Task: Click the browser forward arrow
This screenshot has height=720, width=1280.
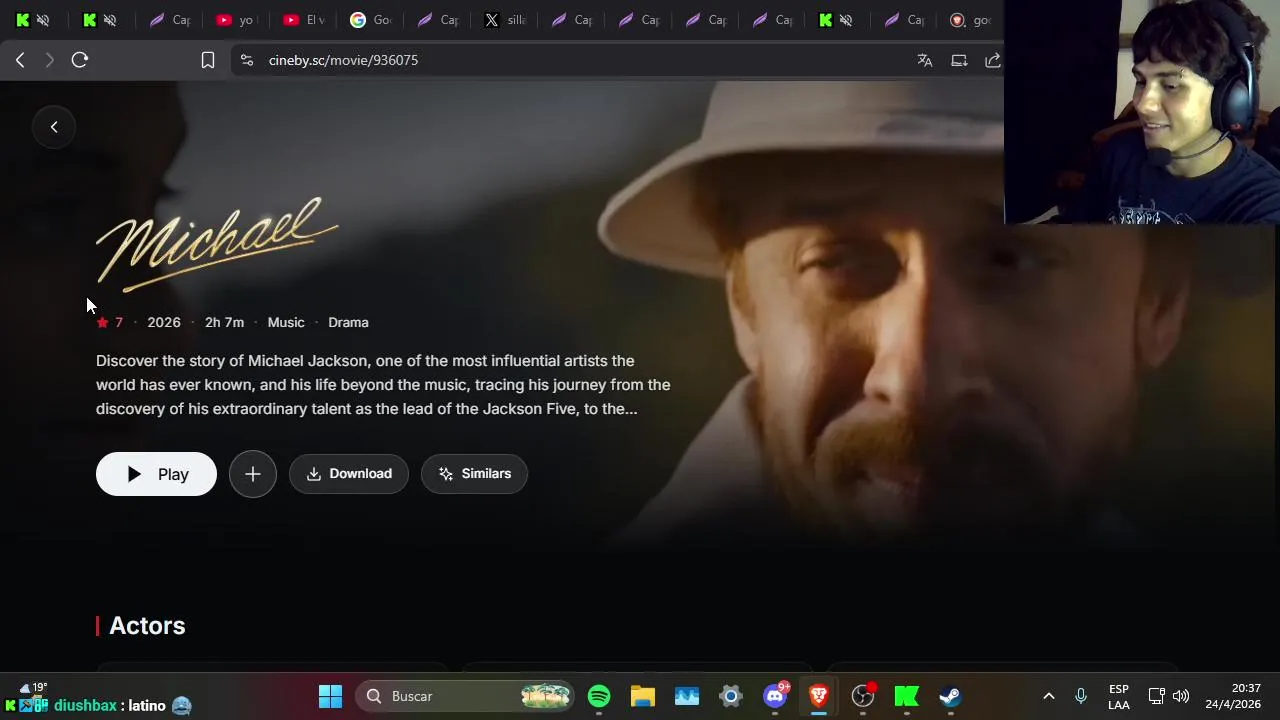Action: (x=49, y=60)
